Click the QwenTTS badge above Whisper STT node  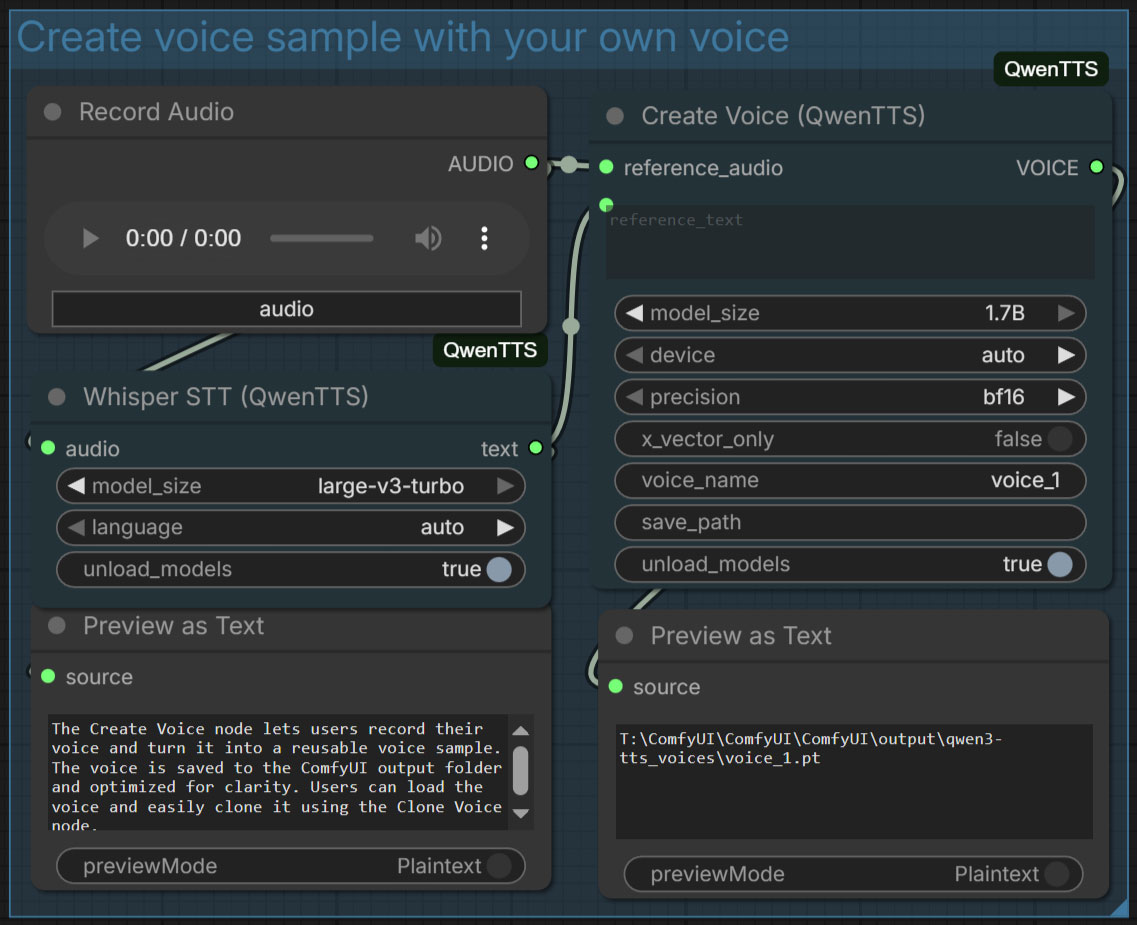click(489, 350)
